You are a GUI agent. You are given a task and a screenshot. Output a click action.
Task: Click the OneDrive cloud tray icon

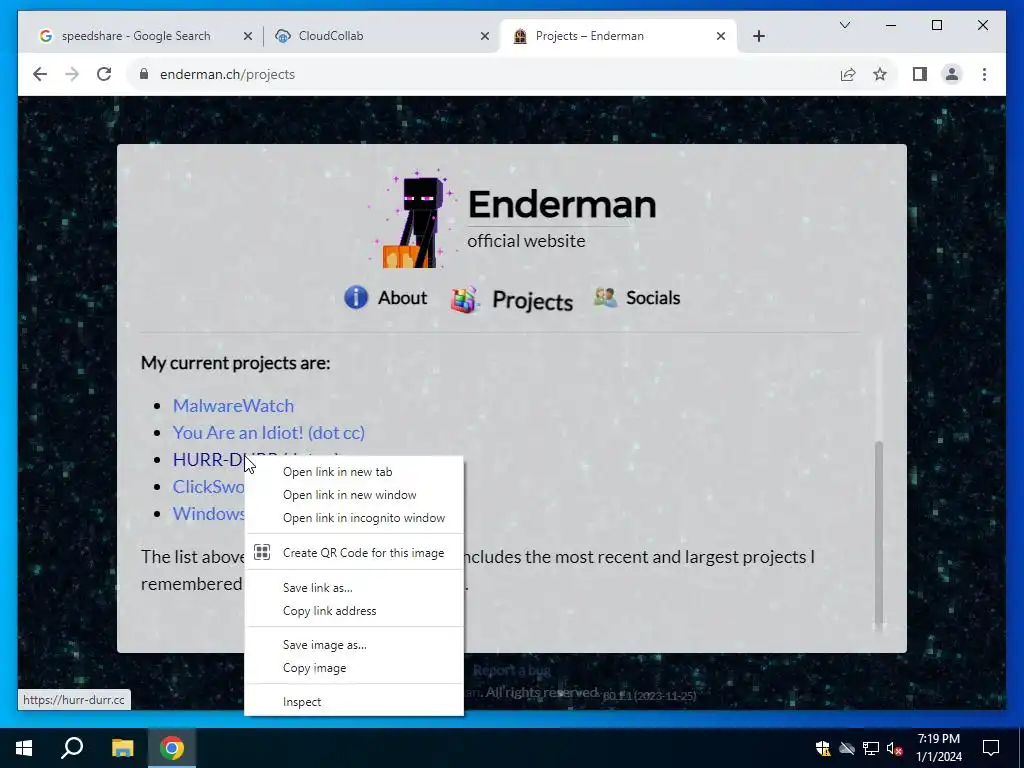[847, 748]
